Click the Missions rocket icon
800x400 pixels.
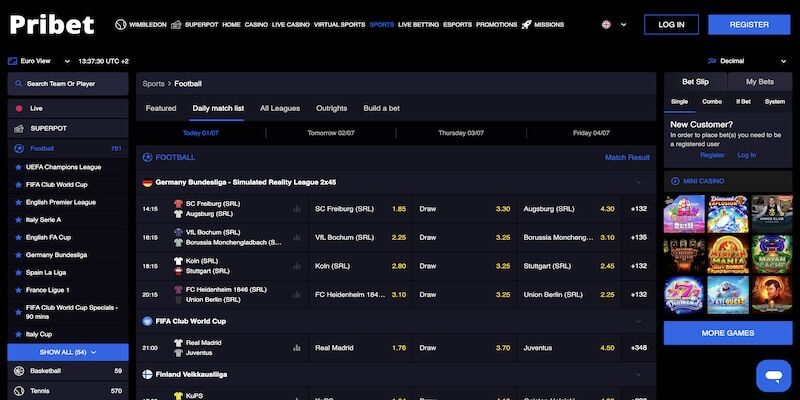[x=526, y=24]
